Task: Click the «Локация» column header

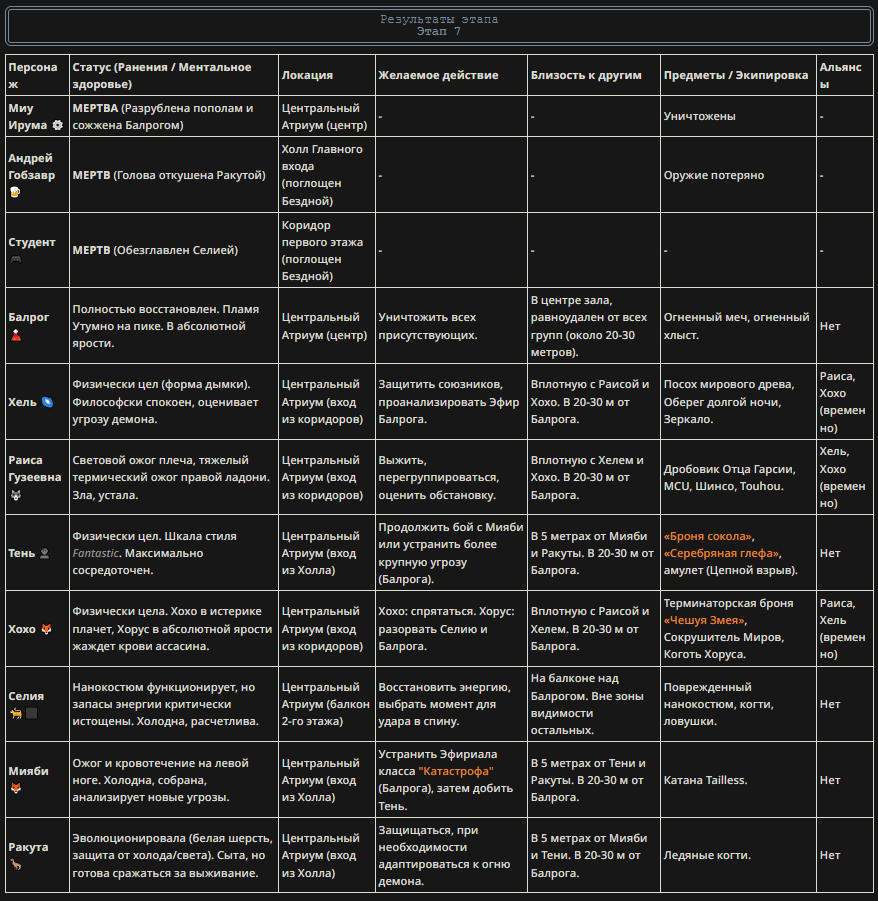Action: (307, 75)
